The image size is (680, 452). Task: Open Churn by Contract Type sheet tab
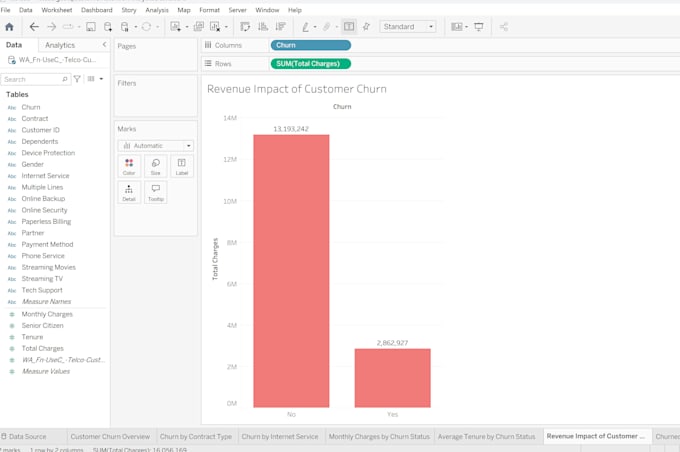tap(196, 436)
